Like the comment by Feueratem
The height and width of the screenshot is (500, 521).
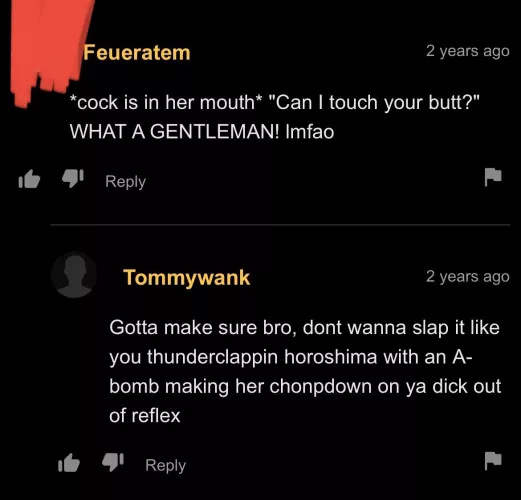click(29, 179)
